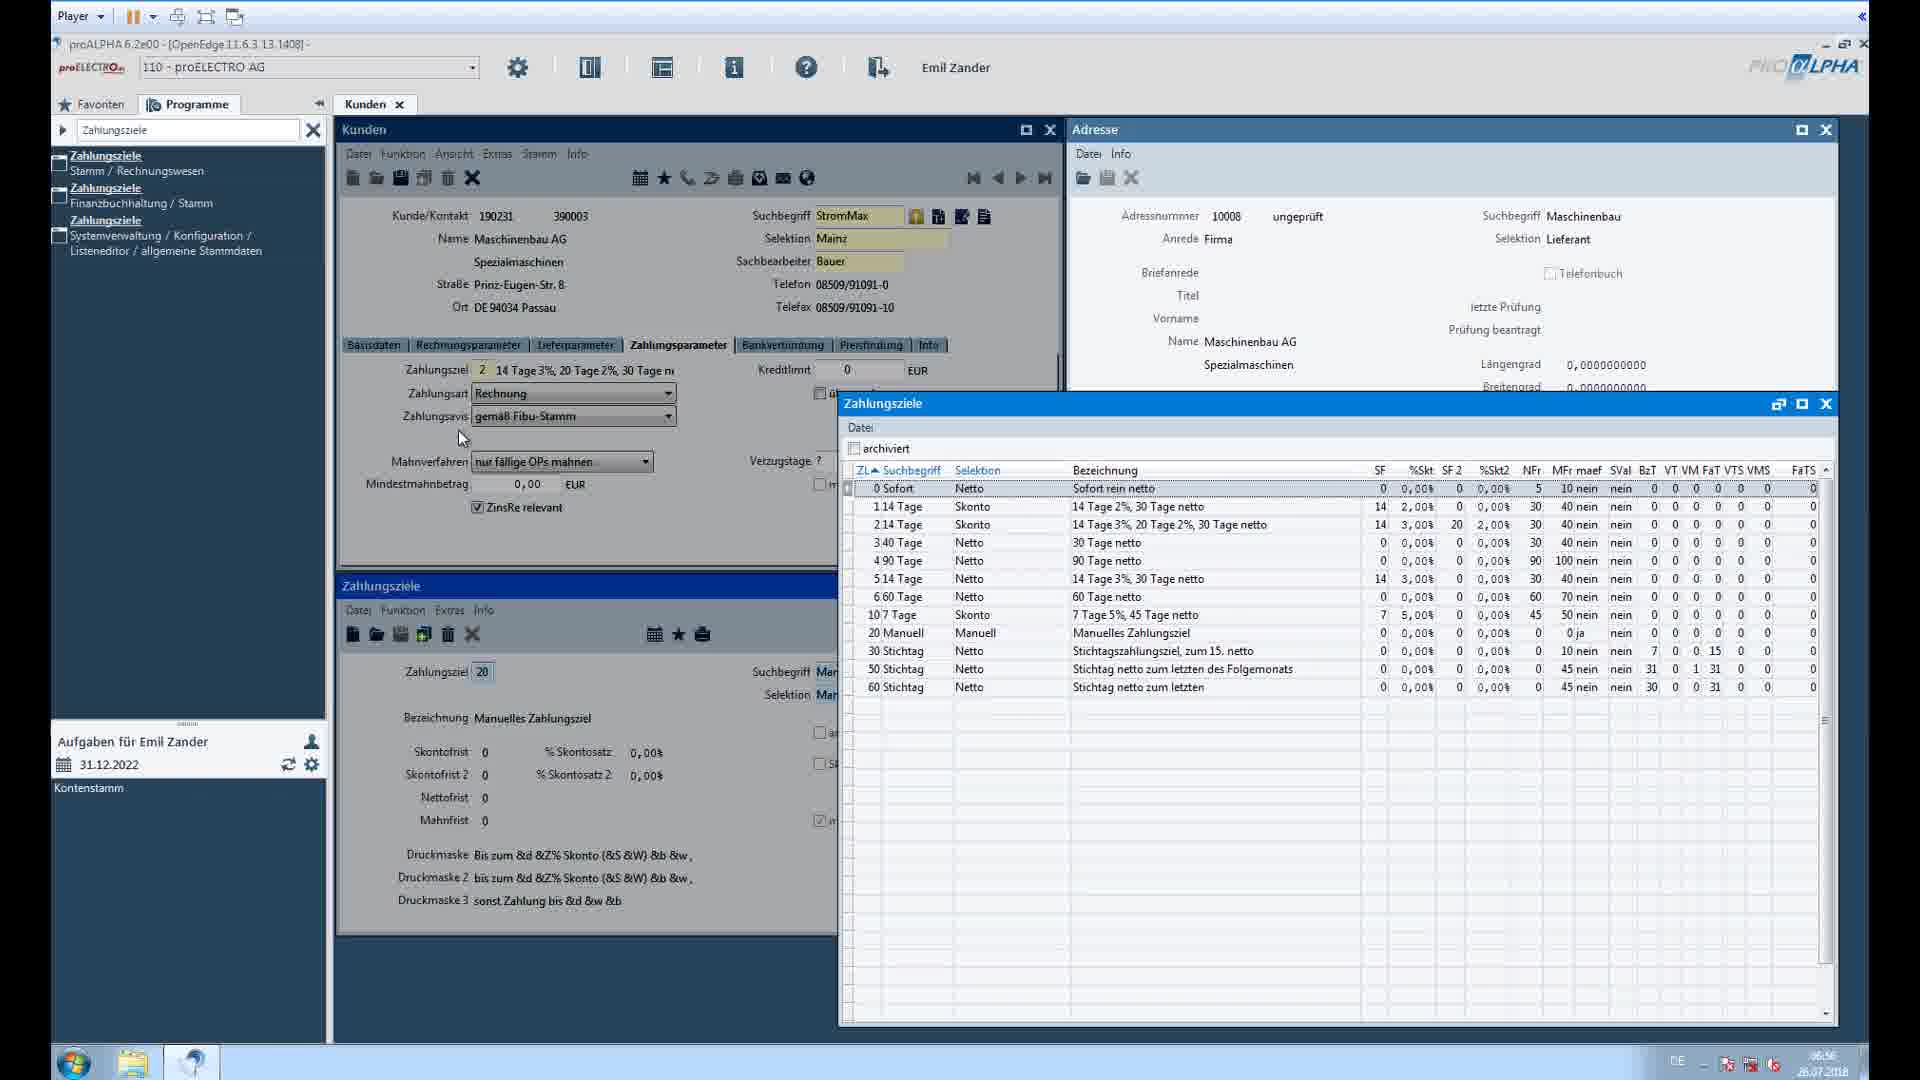Screen dimensions: 1920x1080
Task: Pause the player recording
Action: [132, 16]
